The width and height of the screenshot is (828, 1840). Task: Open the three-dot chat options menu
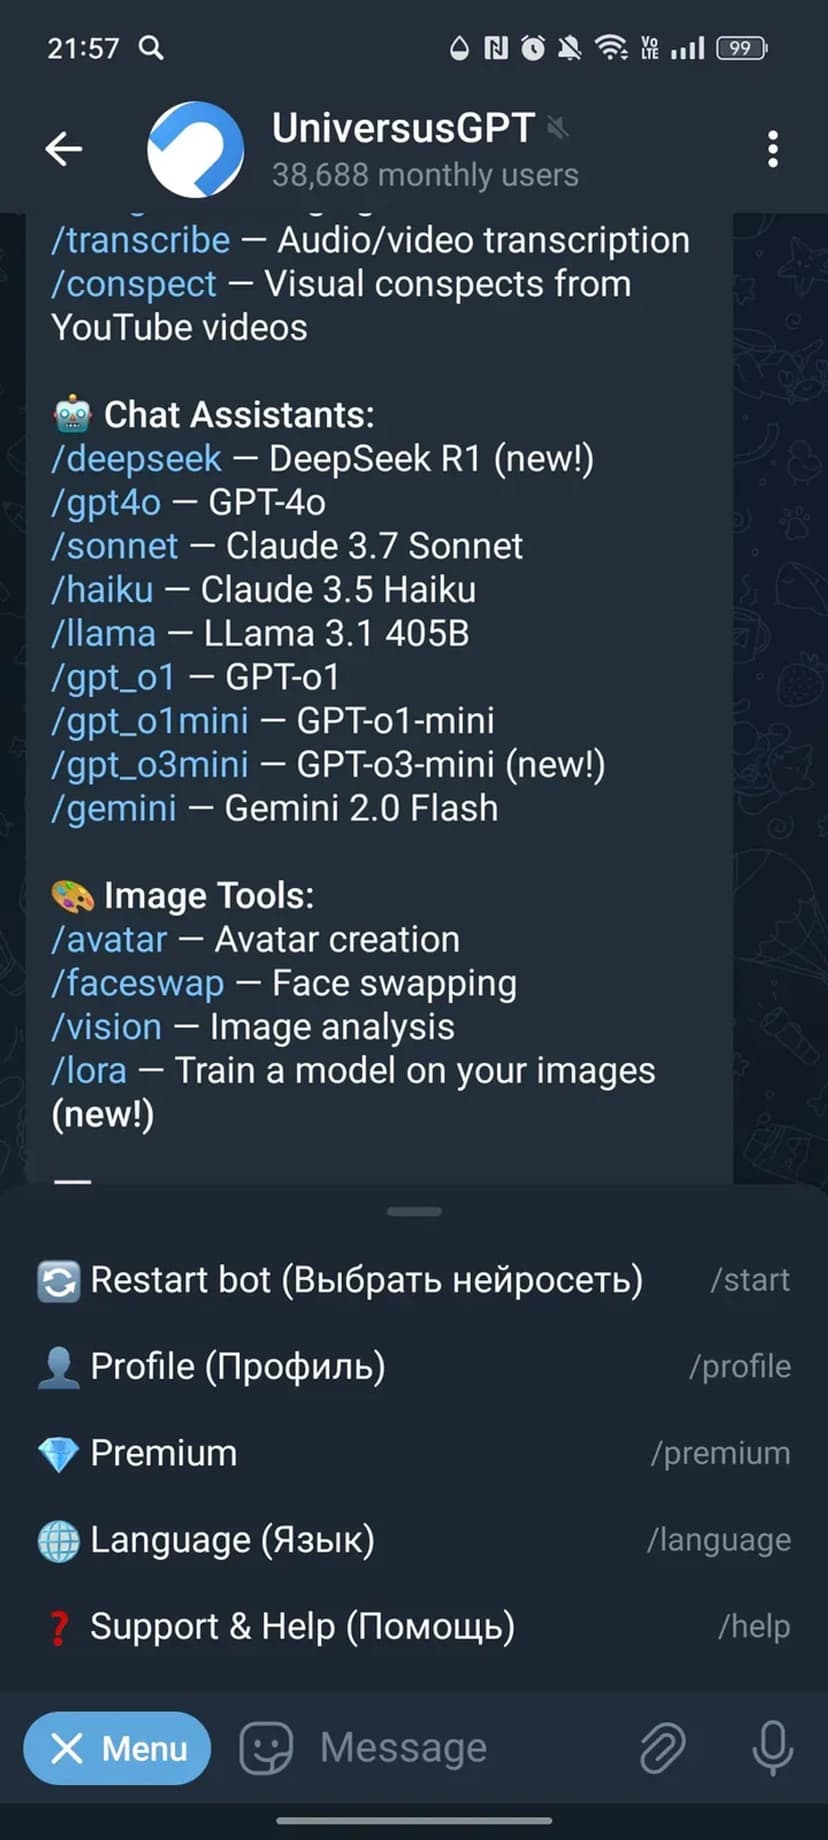(772, 149)
